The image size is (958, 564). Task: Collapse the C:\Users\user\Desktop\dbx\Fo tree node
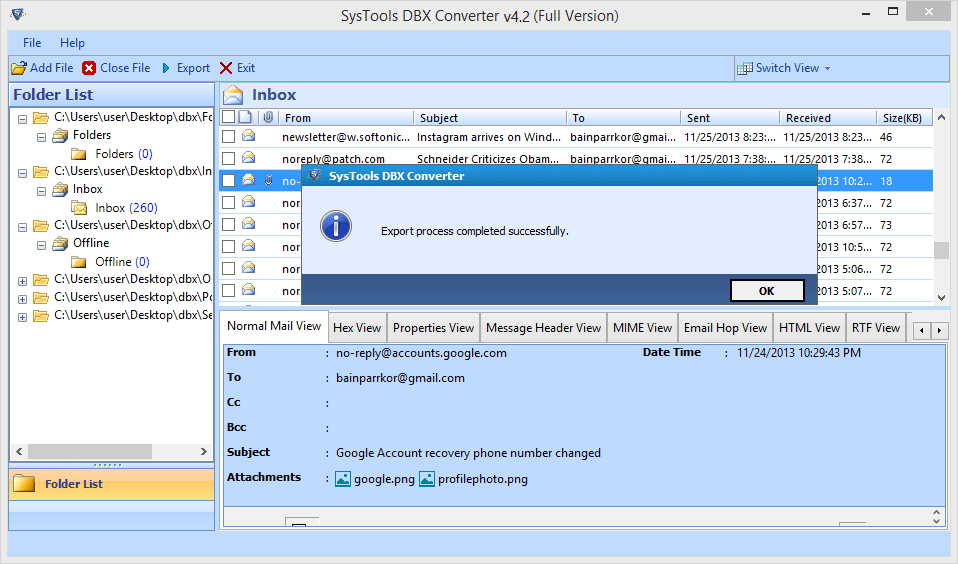(x=23, y=119)
